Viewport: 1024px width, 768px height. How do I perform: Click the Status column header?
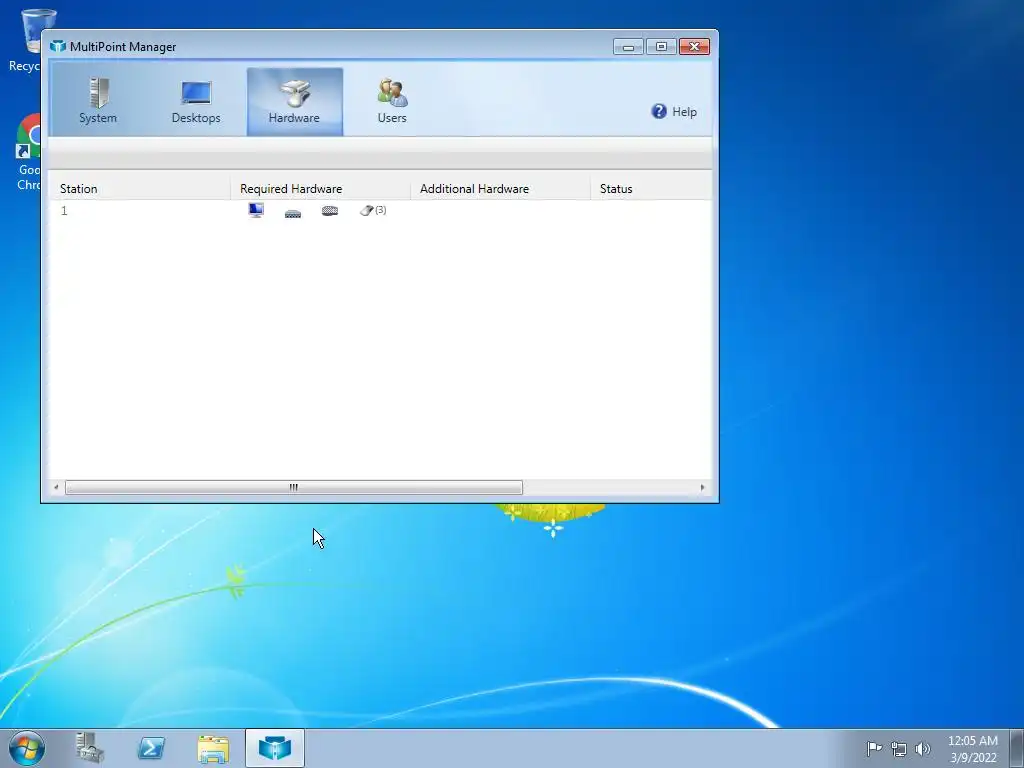(651, 189)
